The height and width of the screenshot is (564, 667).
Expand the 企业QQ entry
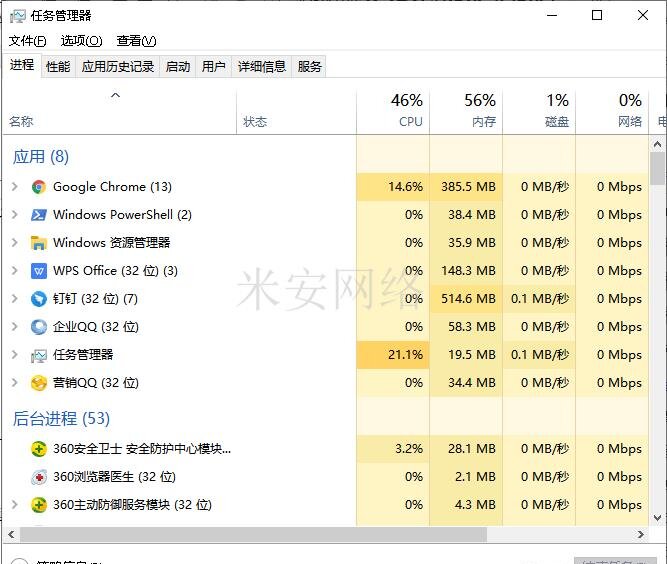coord(14,327)
